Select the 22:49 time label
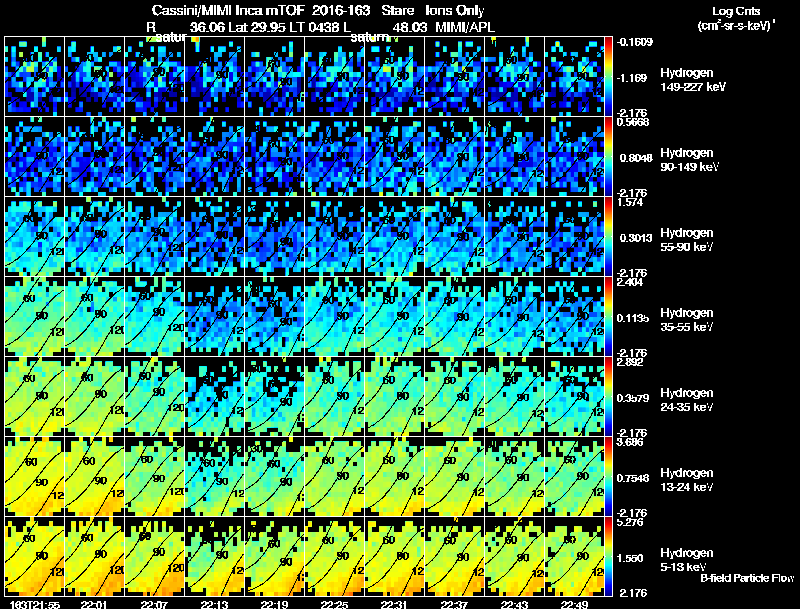Image resolution: width=800 pixels, height=609 pixels. tap(574, 604)
